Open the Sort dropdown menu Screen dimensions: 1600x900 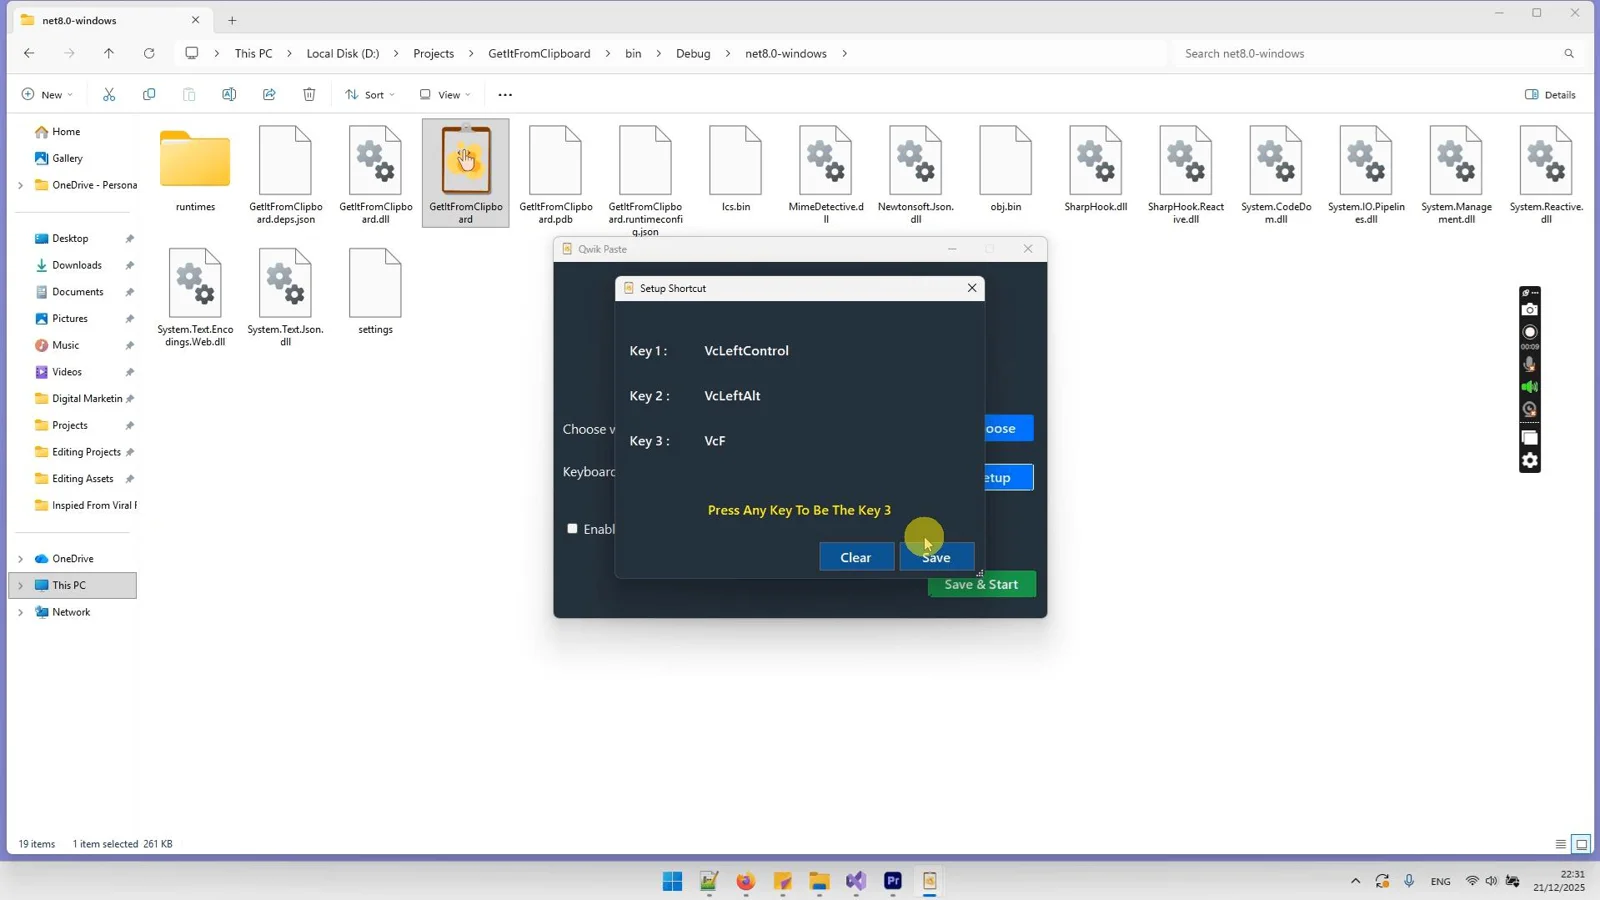tap(369, 95)
